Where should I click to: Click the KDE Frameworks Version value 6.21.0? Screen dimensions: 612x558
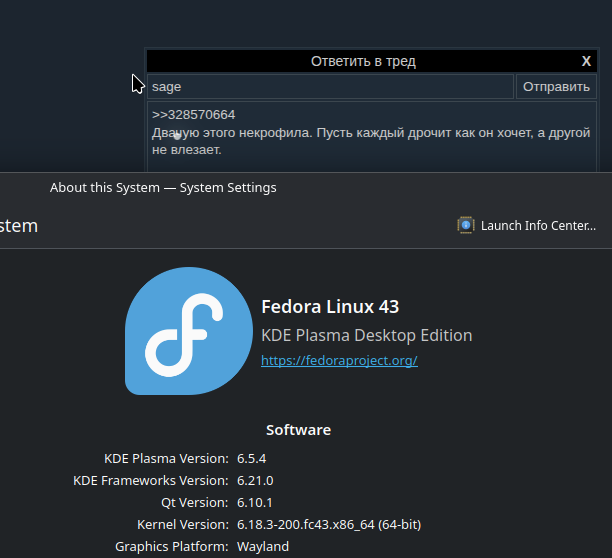255,480
